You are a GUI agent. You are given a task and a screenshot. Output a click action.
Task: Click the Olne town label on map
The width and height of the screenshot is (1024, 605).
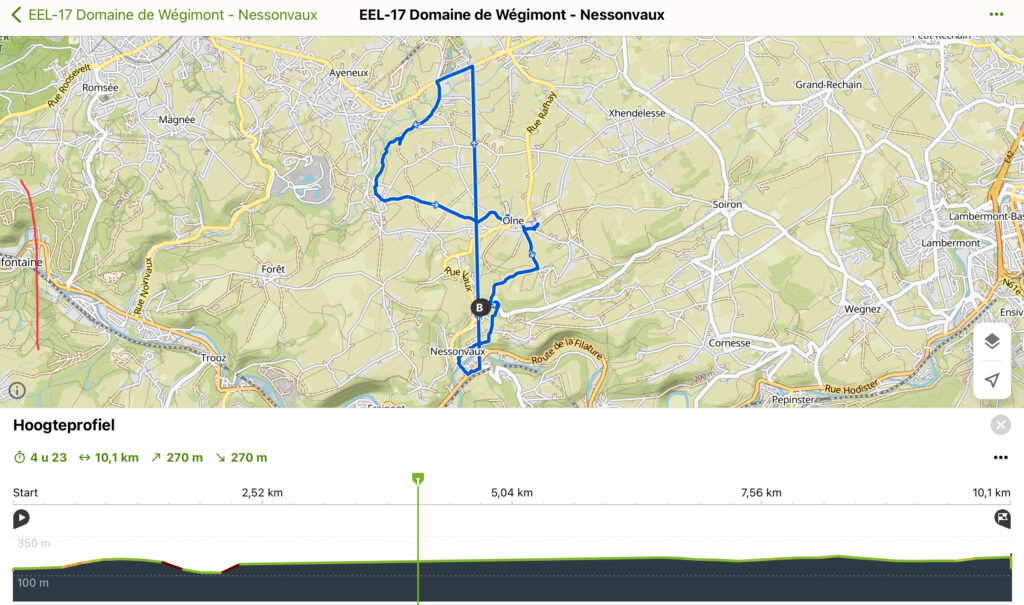pyautogui.click(x=514, y=220)
